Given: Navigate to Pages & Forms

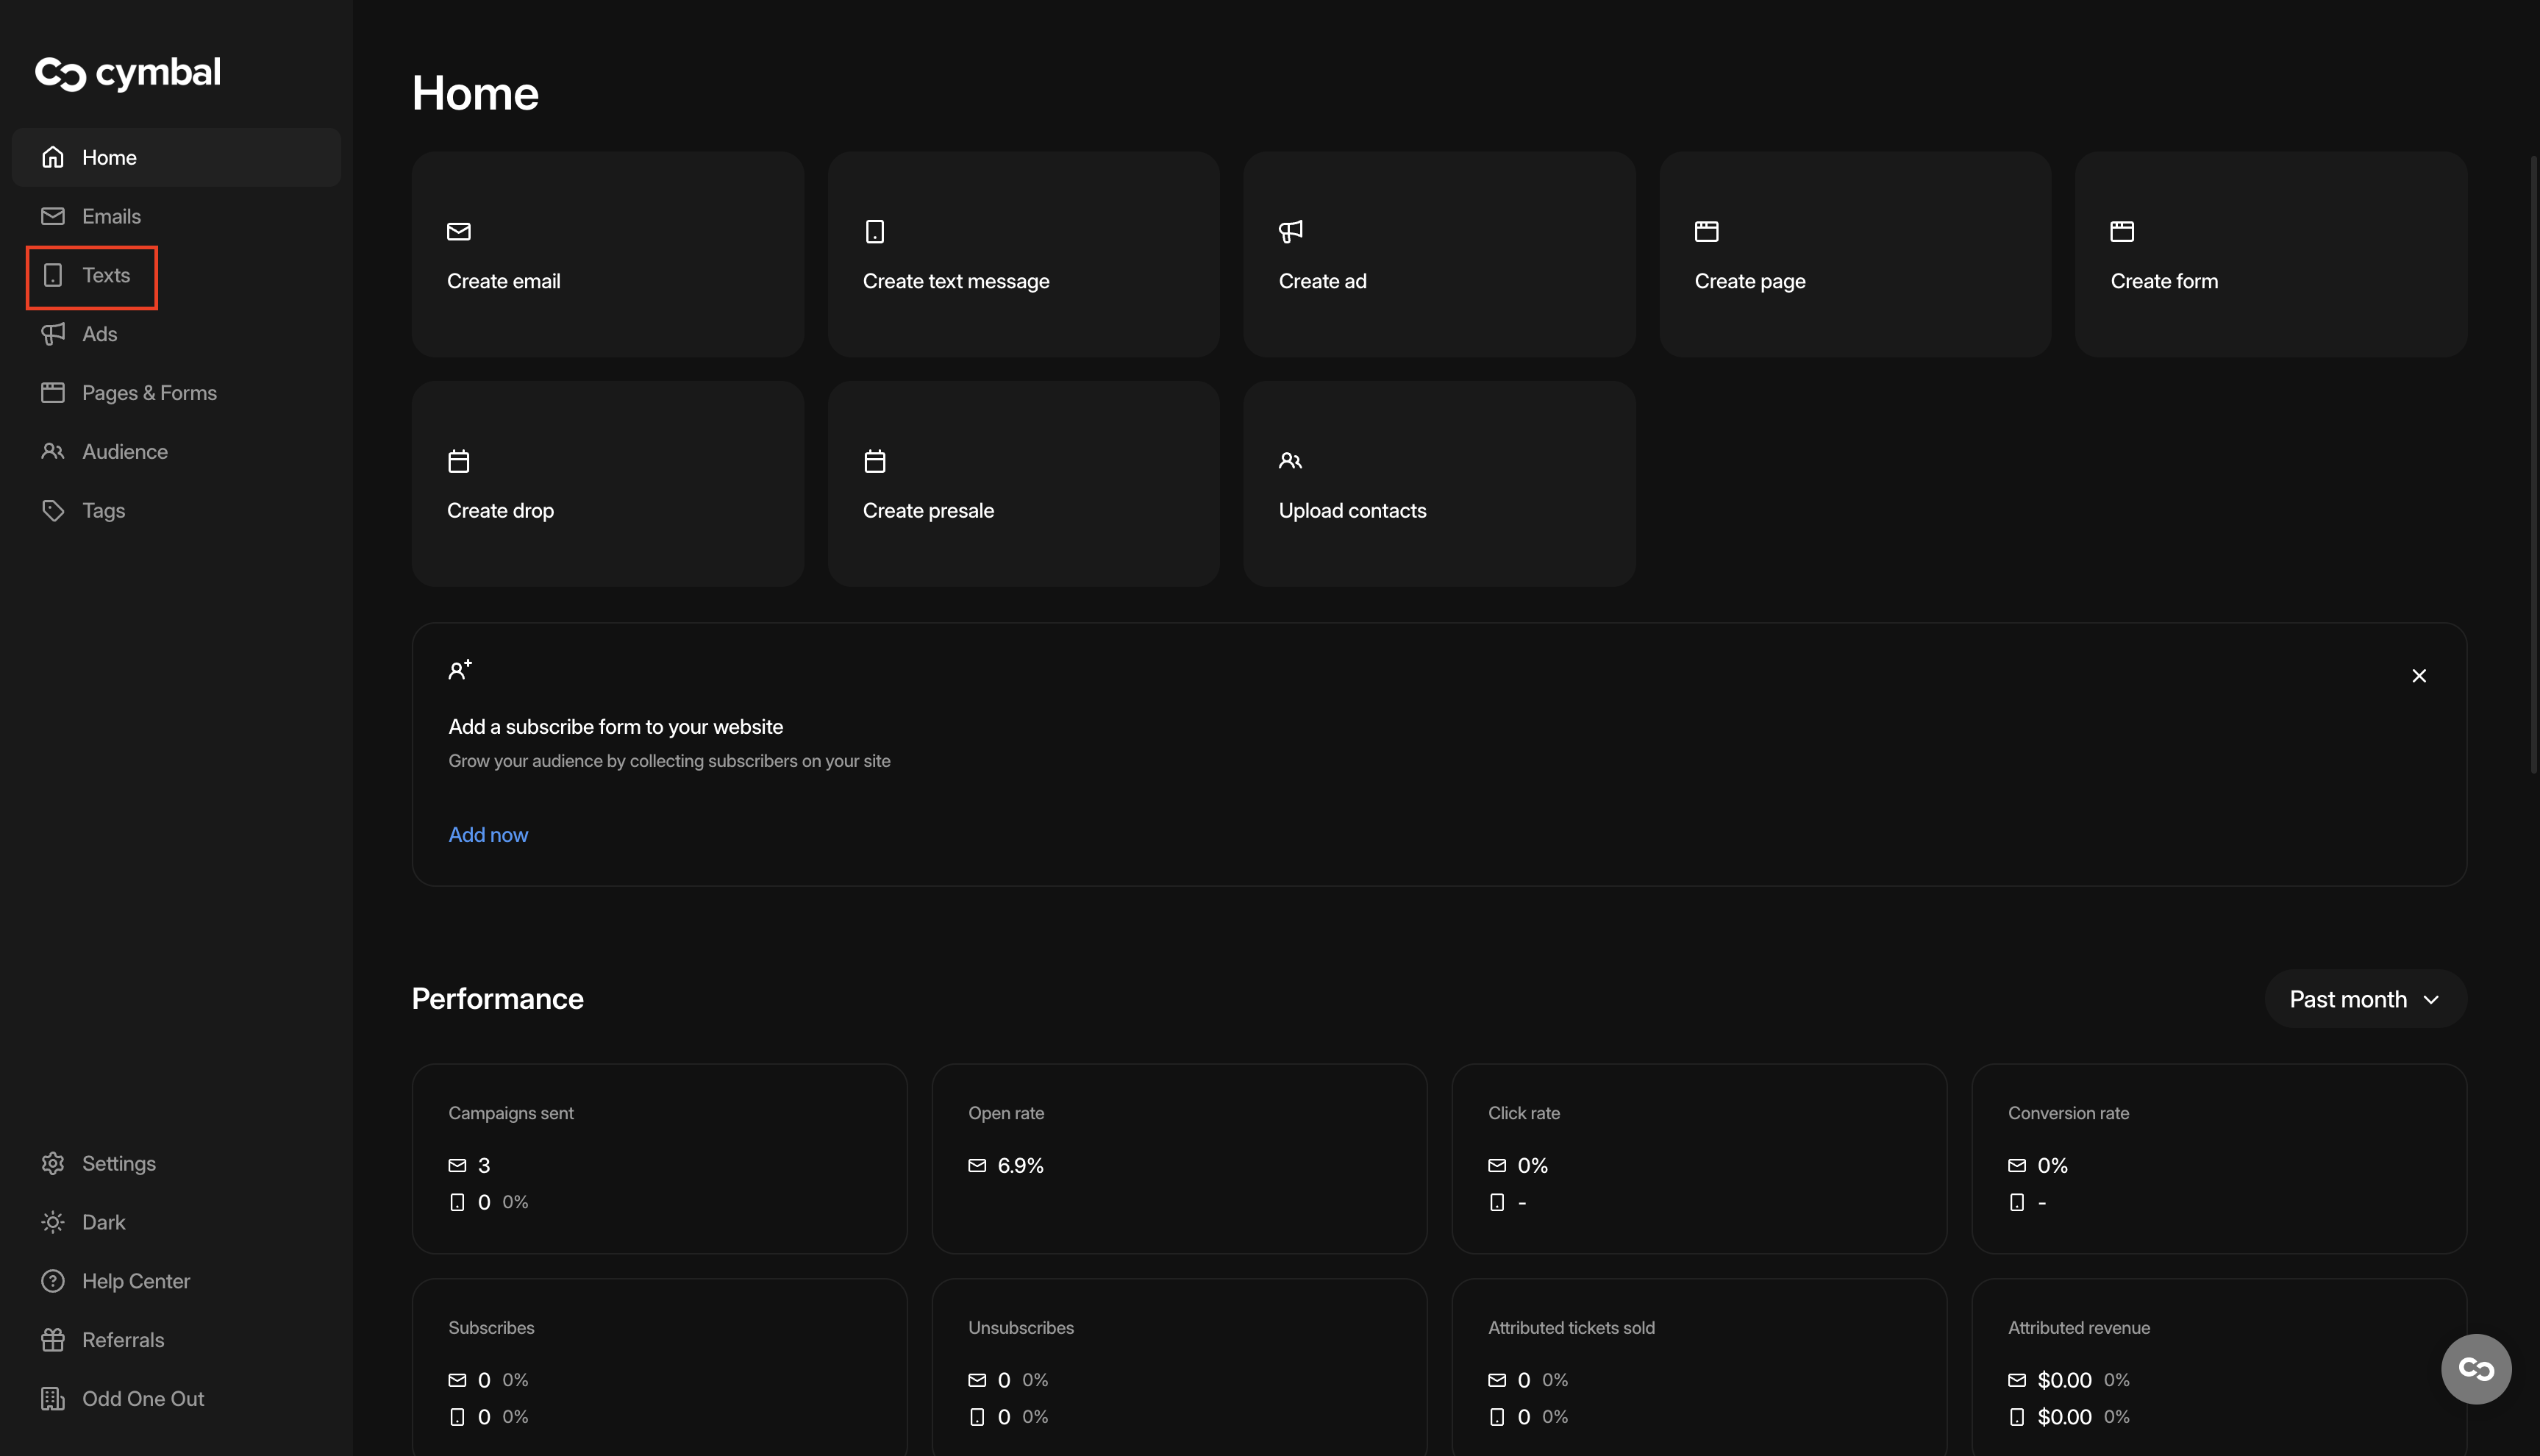Looking at the screenshot, I should click(149, 393).
